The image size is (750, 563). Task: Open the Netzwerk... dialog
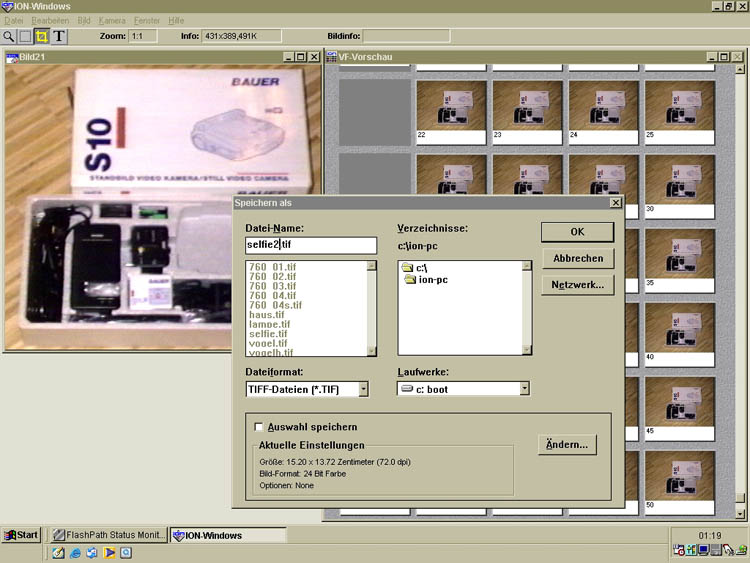[578, 285]
